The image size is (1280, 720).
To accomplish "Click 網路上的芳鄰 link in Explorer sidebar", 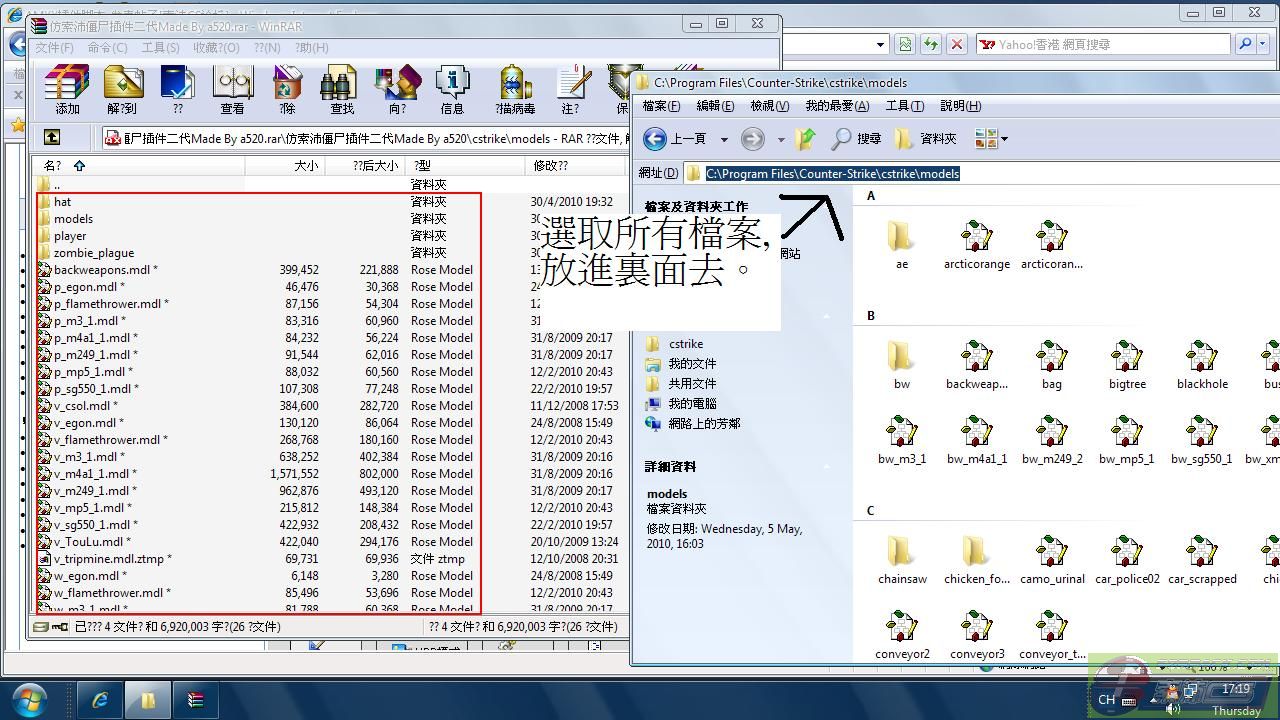I will click(704, 424).
